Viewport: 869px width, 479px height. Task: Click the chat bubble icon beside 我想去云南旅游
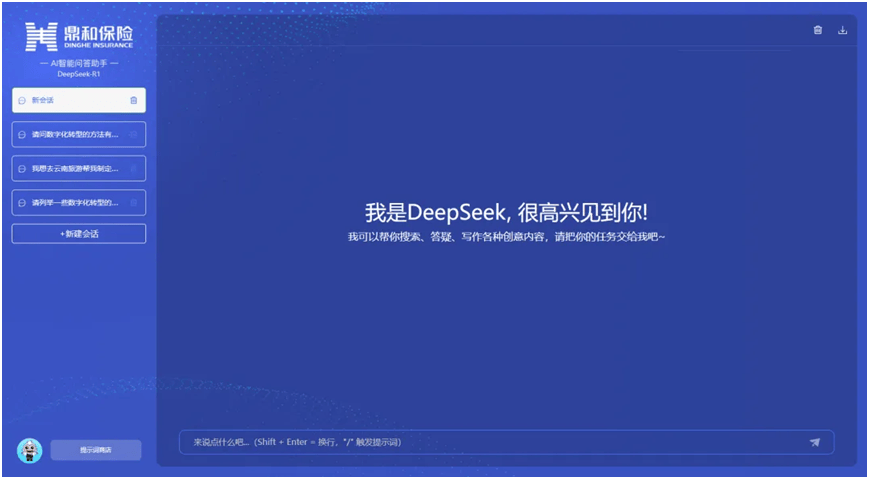click(x=22, y=169)
